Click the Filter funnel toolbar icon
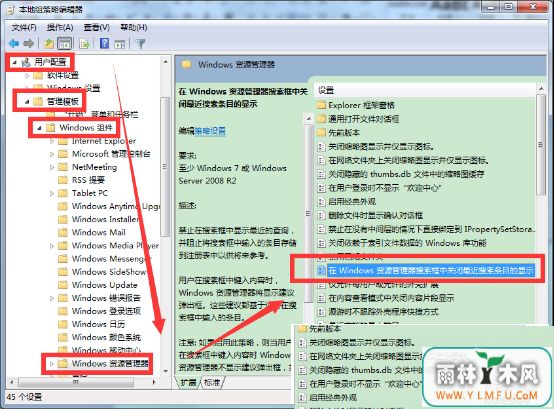This screenshot has width=554, height=409. point(141,43)
